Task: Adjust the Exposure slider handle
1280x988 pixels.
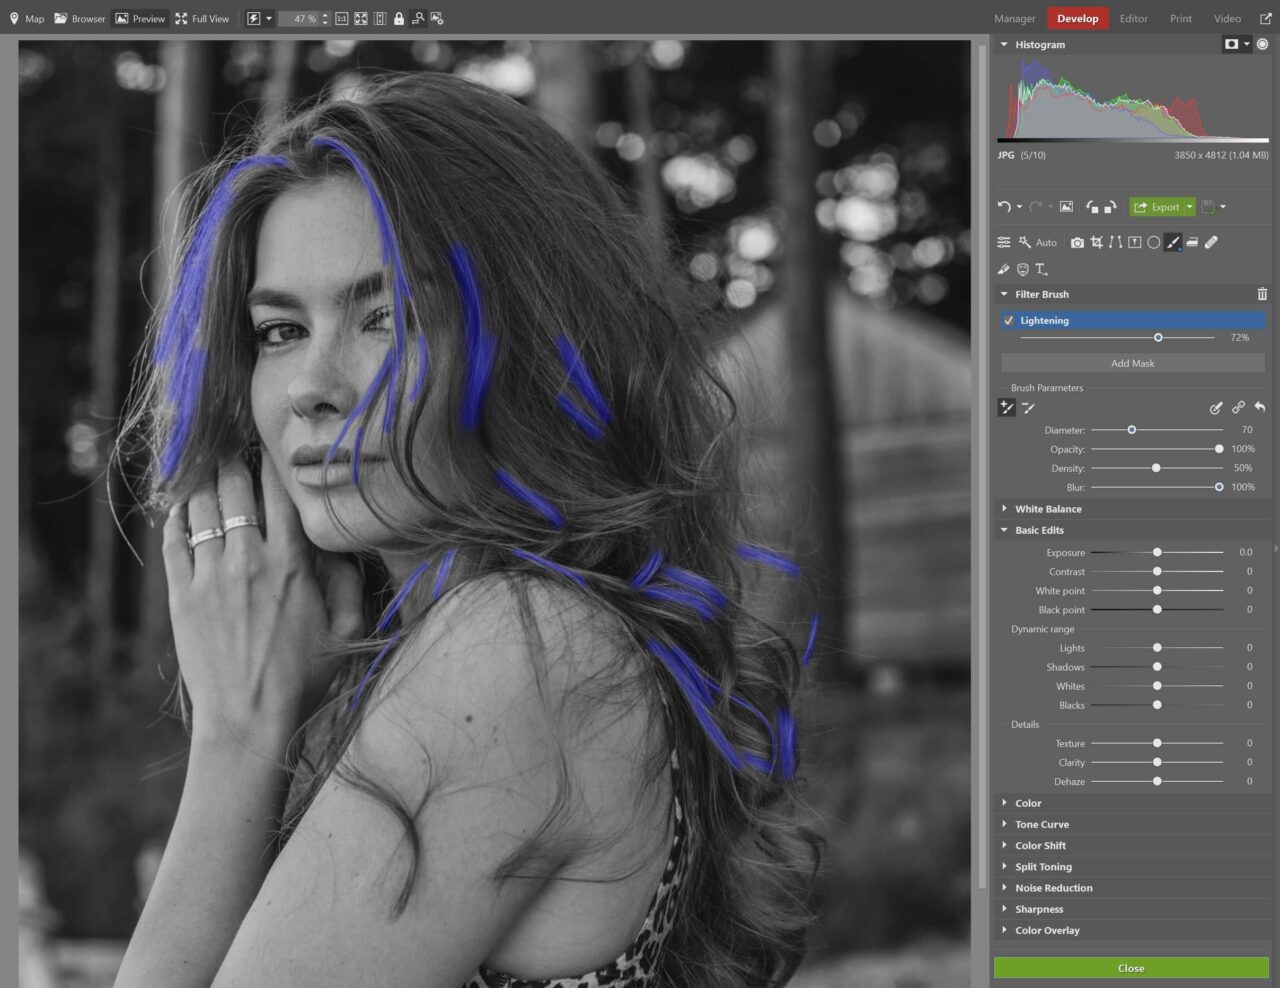Action: 1157,552
